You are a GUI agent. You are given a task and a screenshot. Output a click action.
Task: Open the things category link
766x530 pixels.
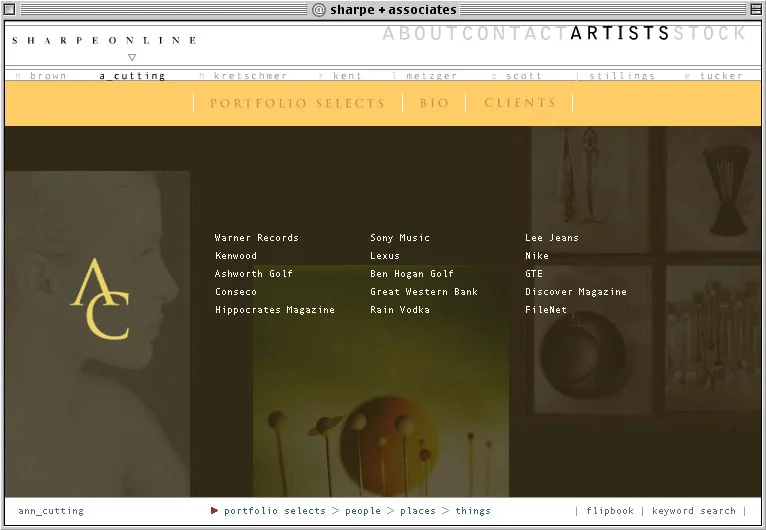coord(473,511)
